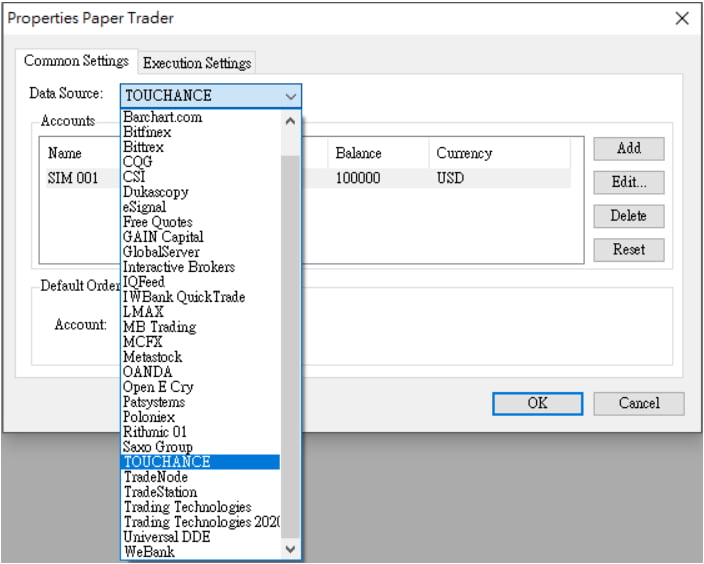
Task: Choose GAIN Capital from the list
Action: point(201,237)
